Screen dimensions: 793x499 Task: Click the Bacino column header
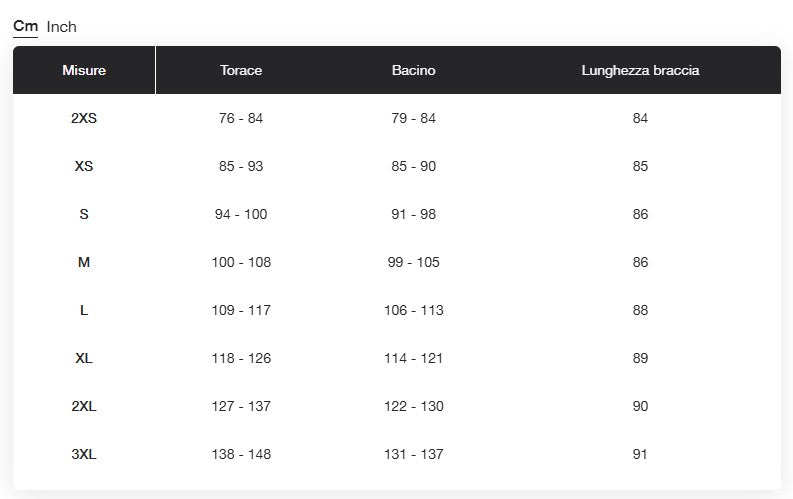[x=413, y=70]
